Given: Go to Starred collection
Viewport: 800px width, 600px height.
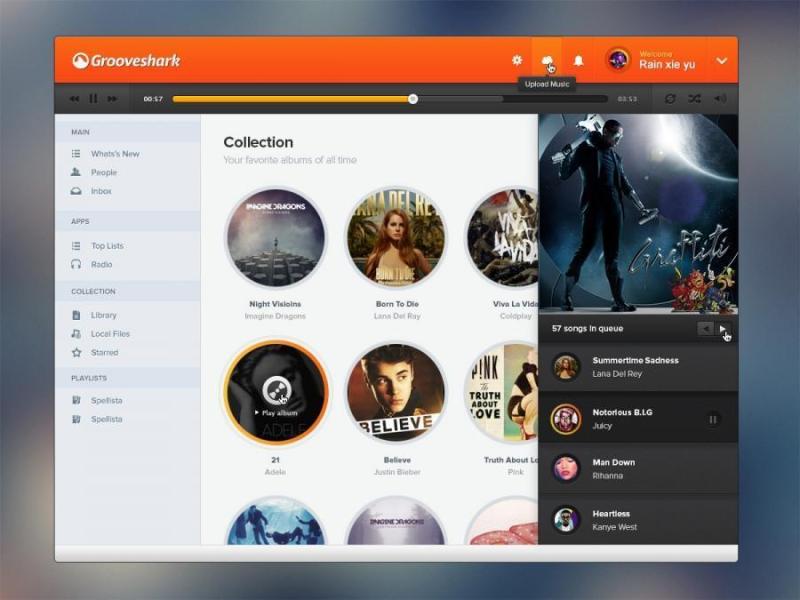Looking at the screenshot, I should pos(104,353).
